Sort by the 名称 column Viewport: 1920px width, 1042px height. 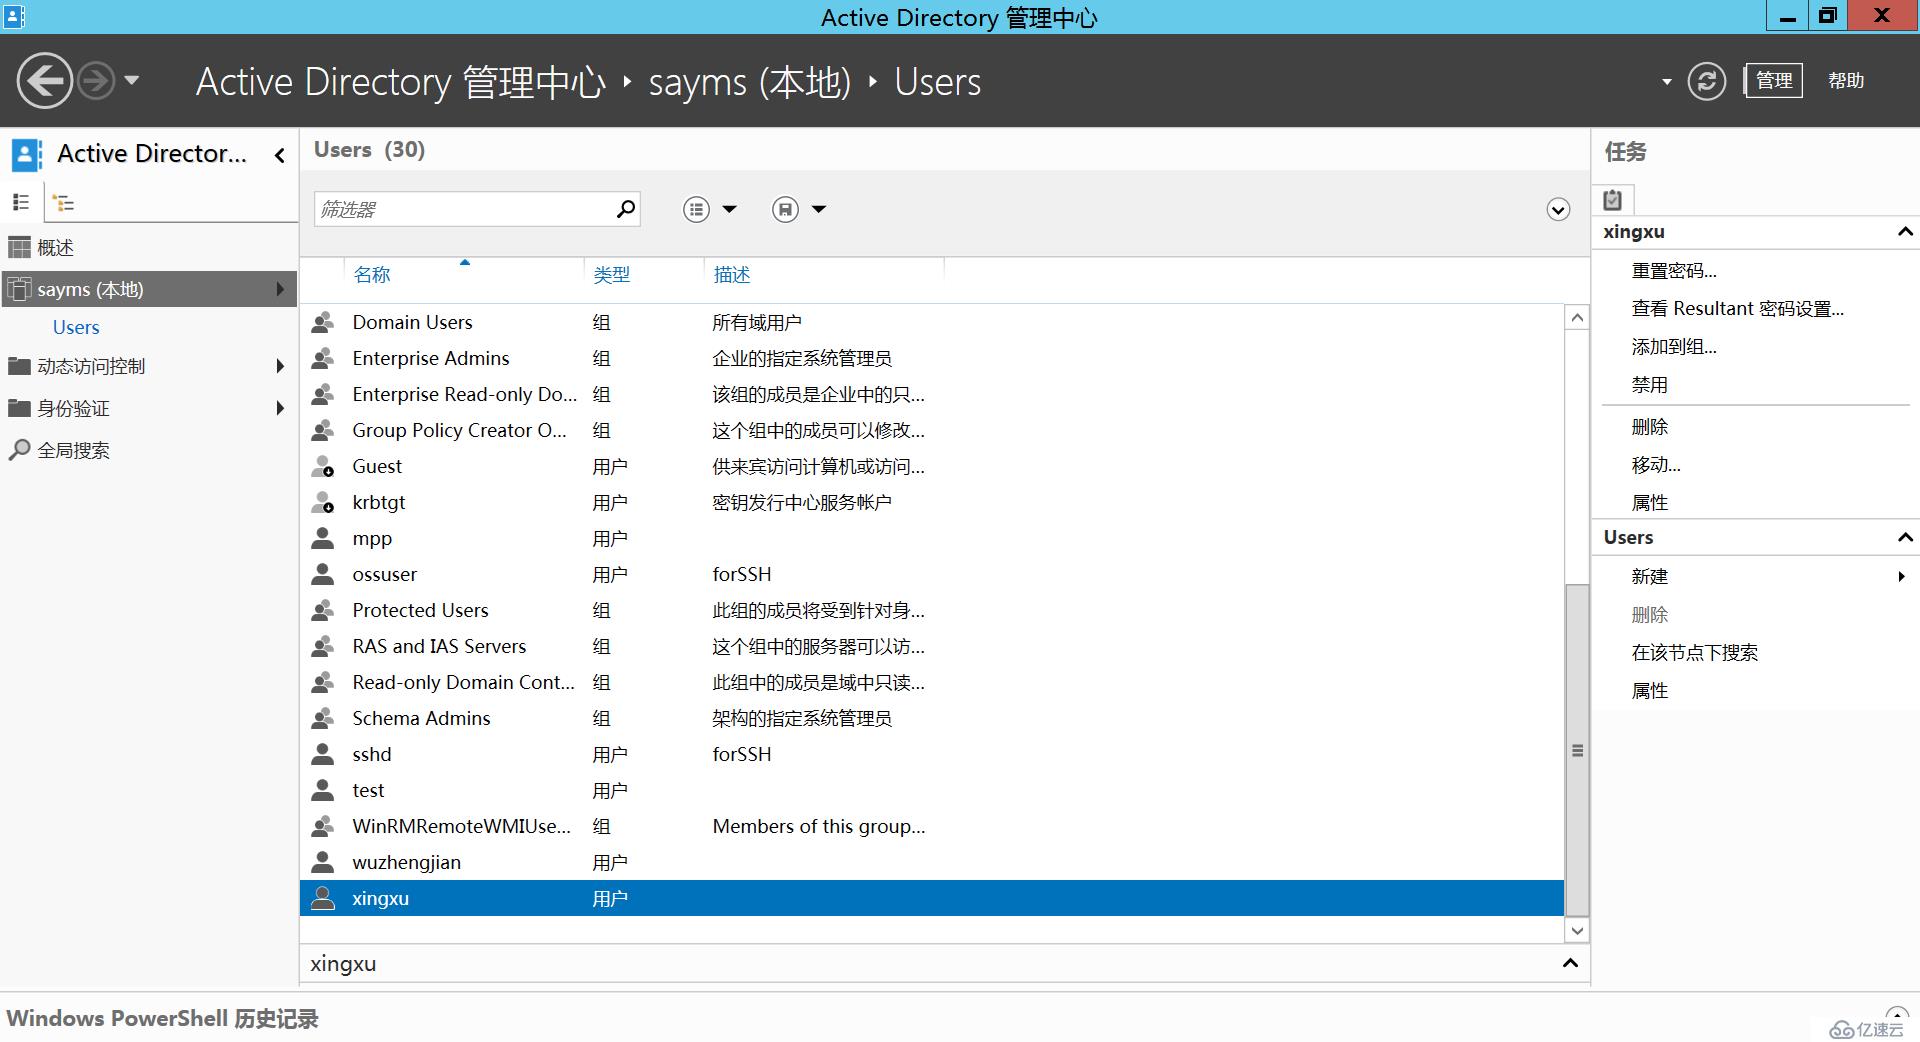tap(372, 275)
